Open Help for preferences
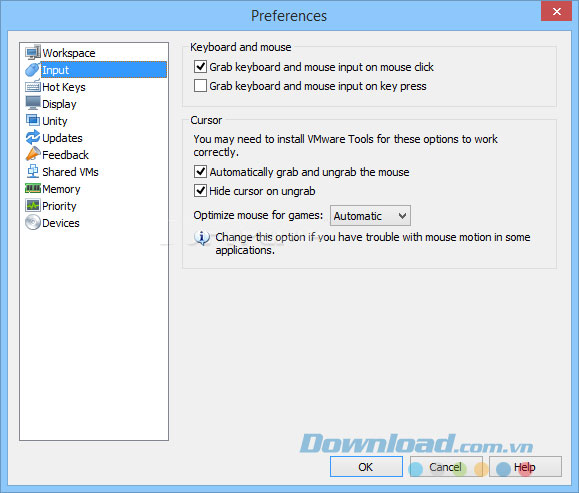 click(525, 467)
